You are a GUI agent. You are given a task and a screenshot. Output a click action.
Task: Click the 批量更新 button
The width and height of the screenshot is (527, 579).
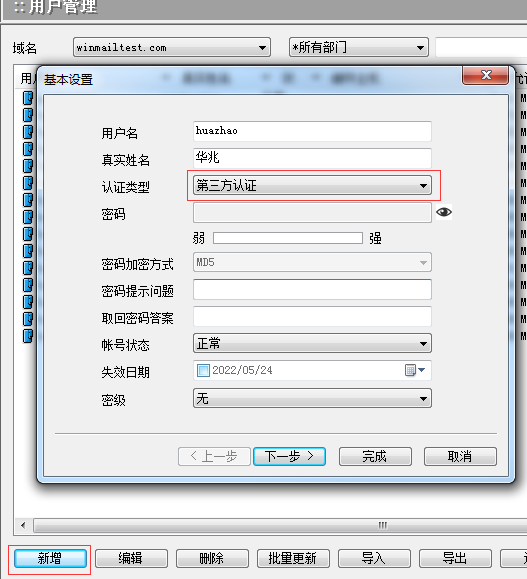(293, 558)
